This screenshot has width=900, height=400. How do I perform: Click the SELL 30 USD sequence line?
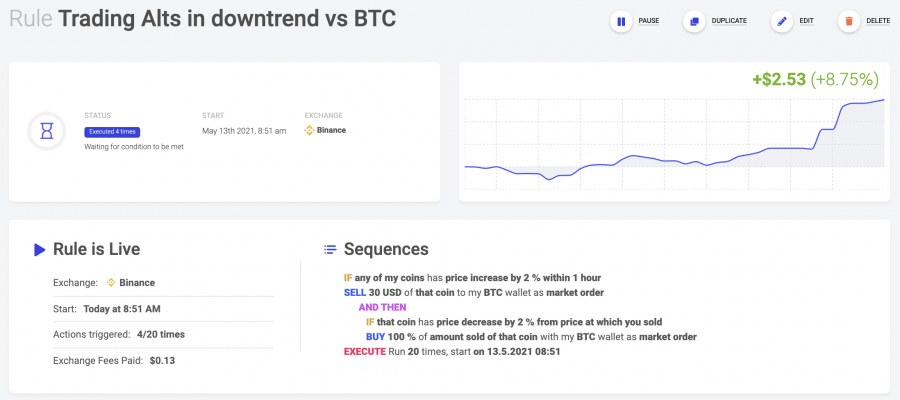pyautogui.click(x=474, y=293)
